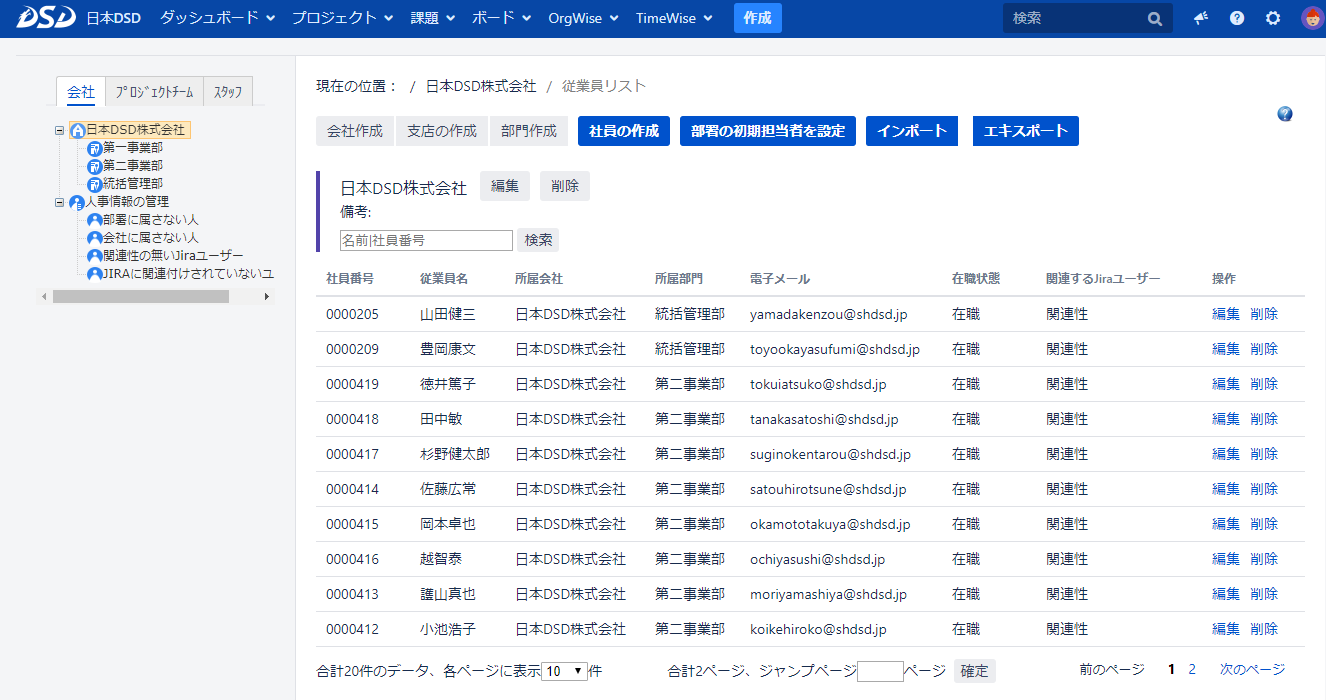Click the search magnifier icon
Image resolution: width=1326 pixels, height=700 pixels.
(1155, 18)
